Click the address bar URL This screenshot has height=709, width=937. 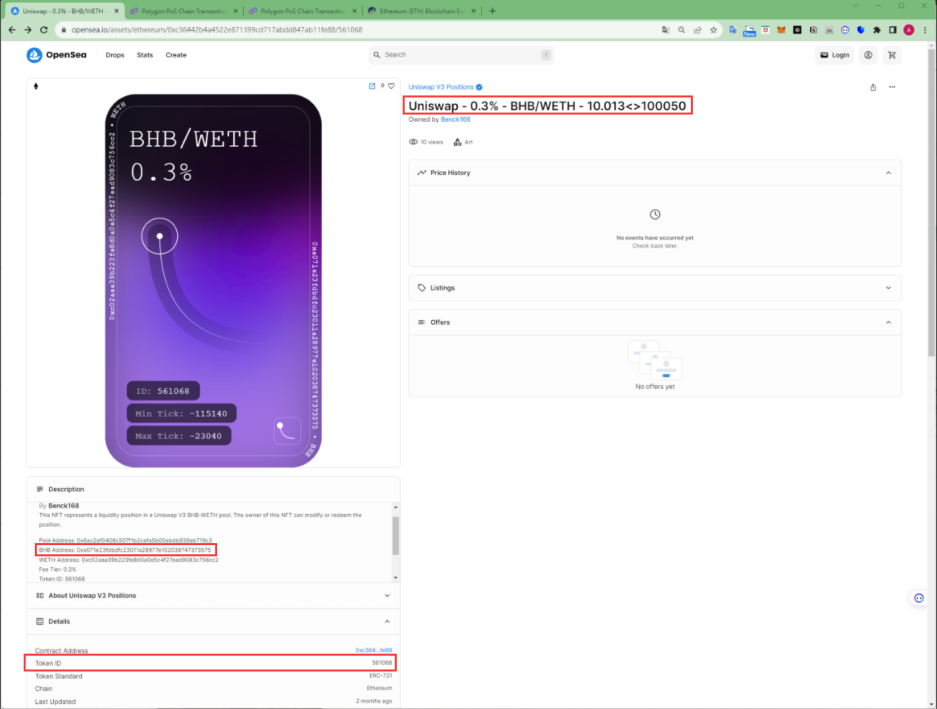tap(217, 30)
